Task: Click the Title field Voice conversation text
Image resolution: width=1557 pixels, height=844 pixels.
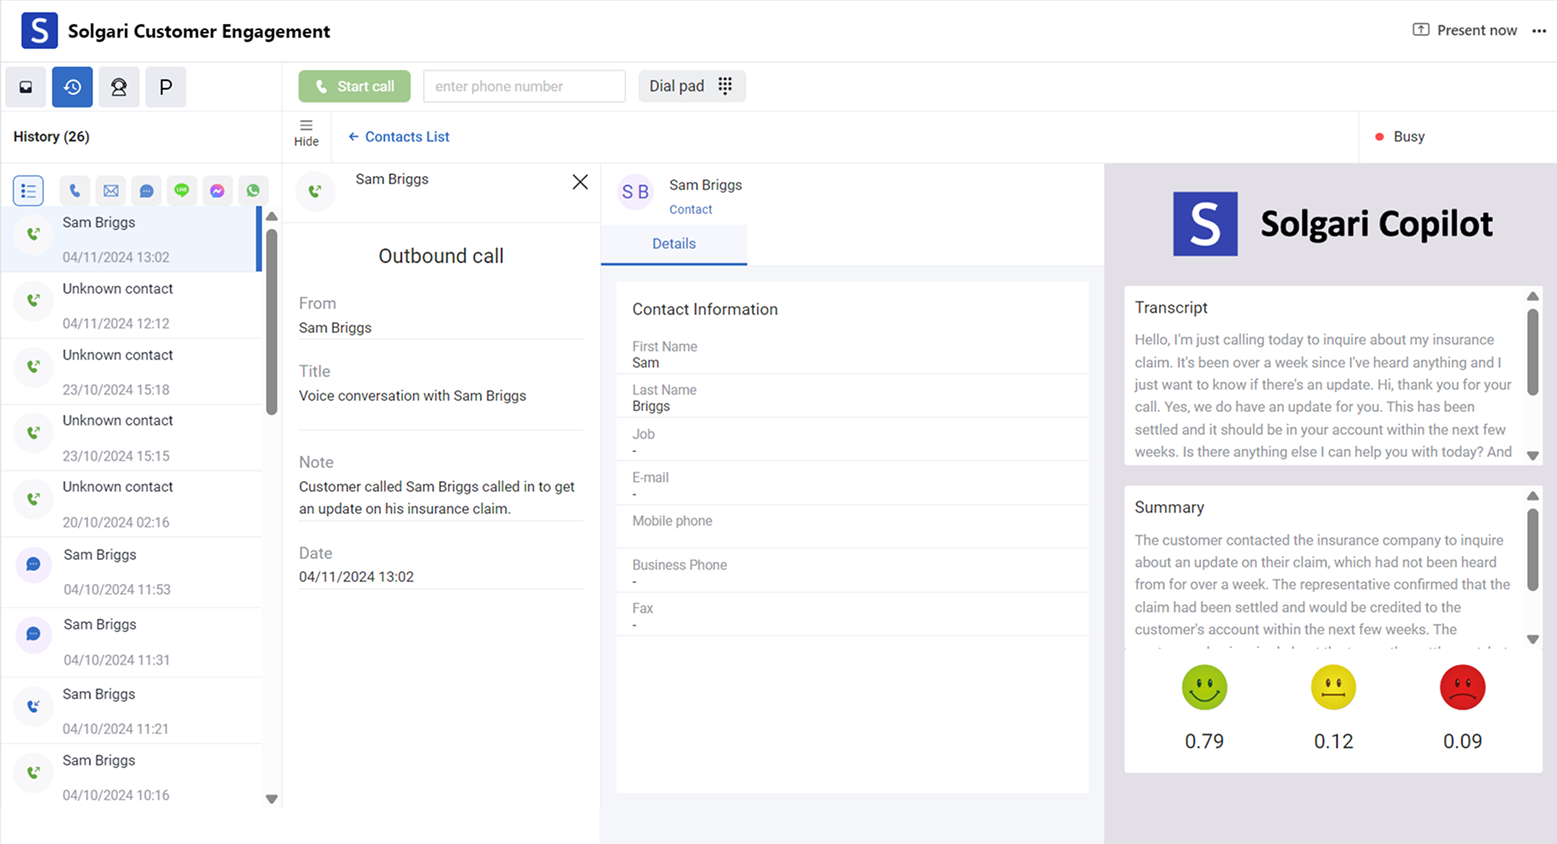Action: (412, 396)
